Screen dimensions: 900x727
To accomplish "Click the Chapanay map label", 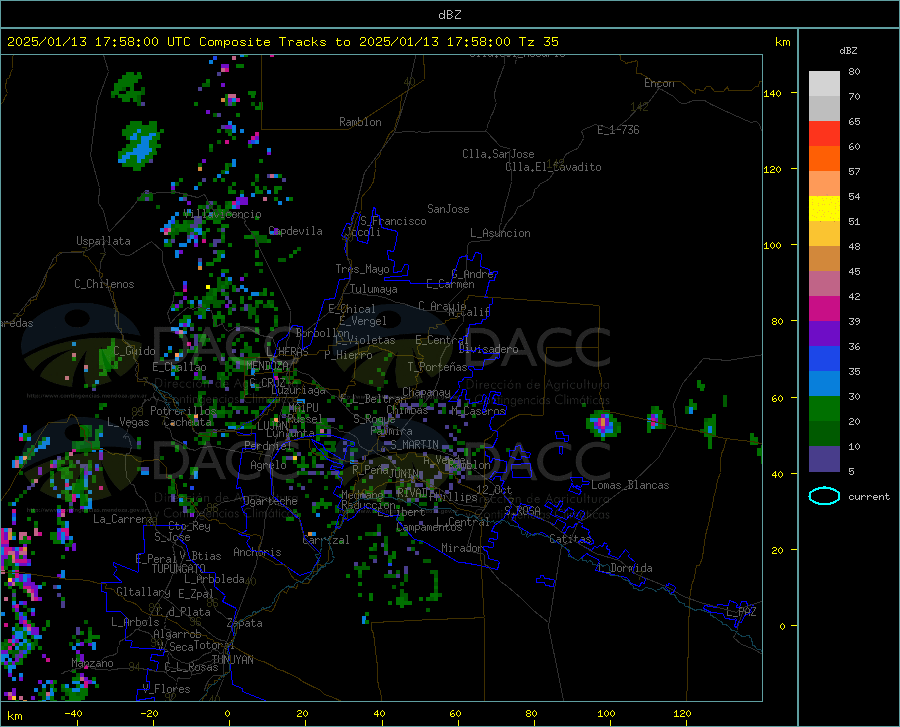I will point(426,392).
